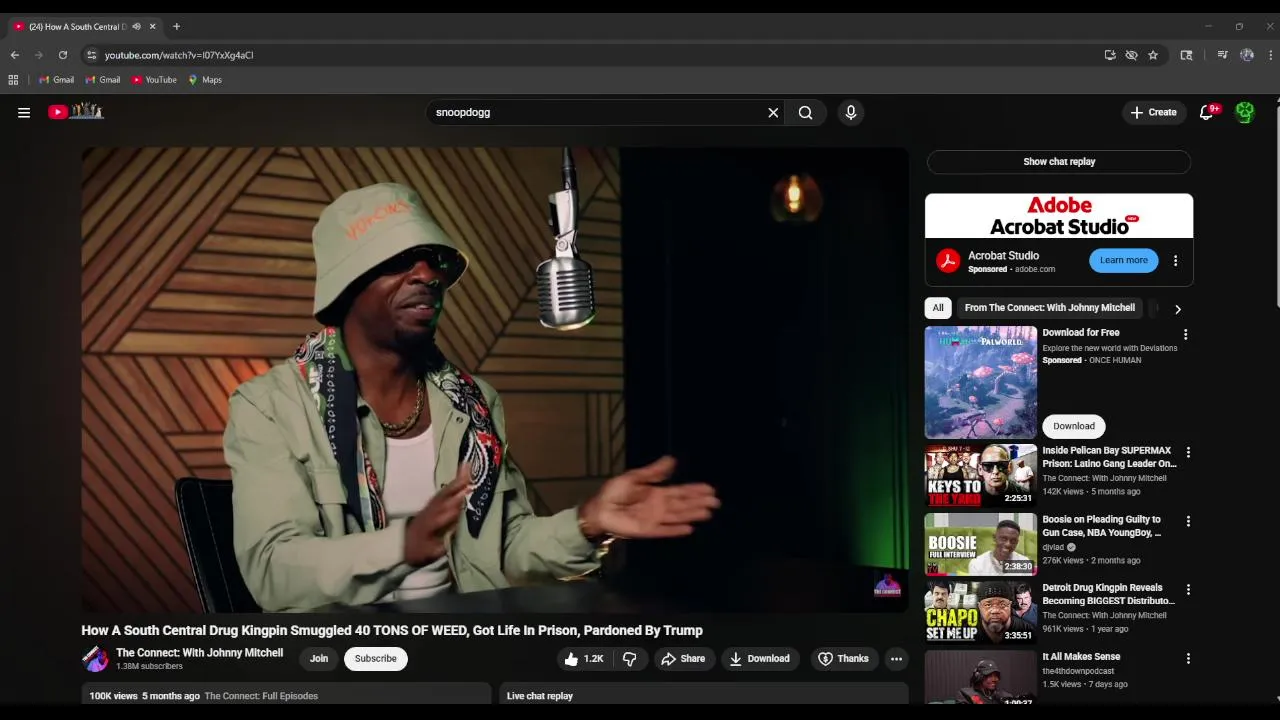
Task: Open options for Detroit Drug Kingpin video
Action: click(x=1188, y=590)
